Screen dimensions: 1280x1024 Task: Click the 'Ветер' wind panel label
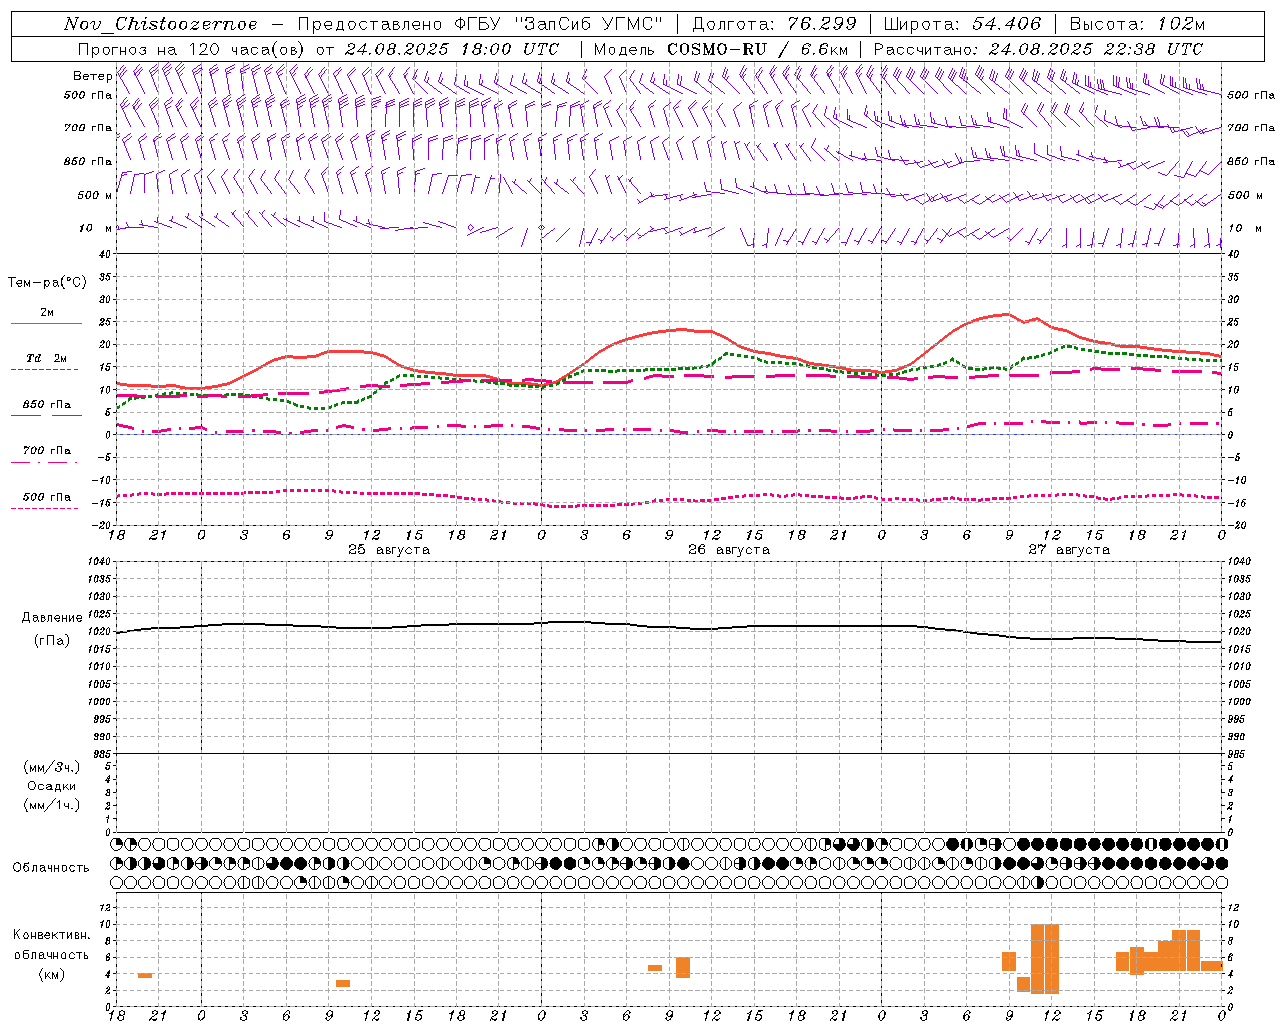click(x=92, y=76)
